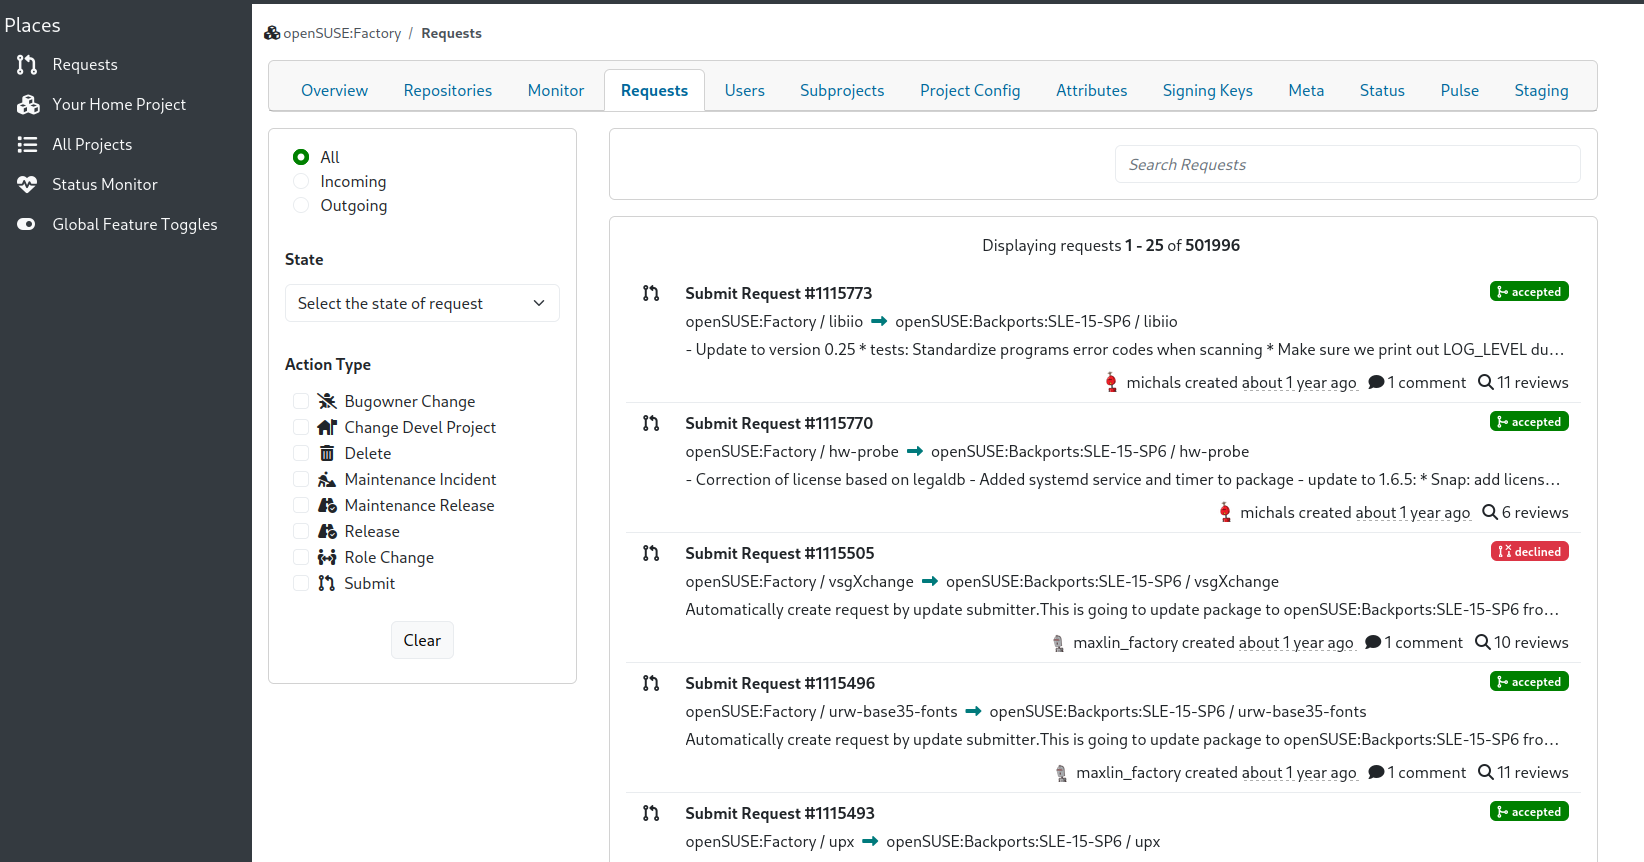Viewport: 1644px width, 862px height.
Task: Click the request icon beside Submit Request #1115493
Action: coord(651,813)
